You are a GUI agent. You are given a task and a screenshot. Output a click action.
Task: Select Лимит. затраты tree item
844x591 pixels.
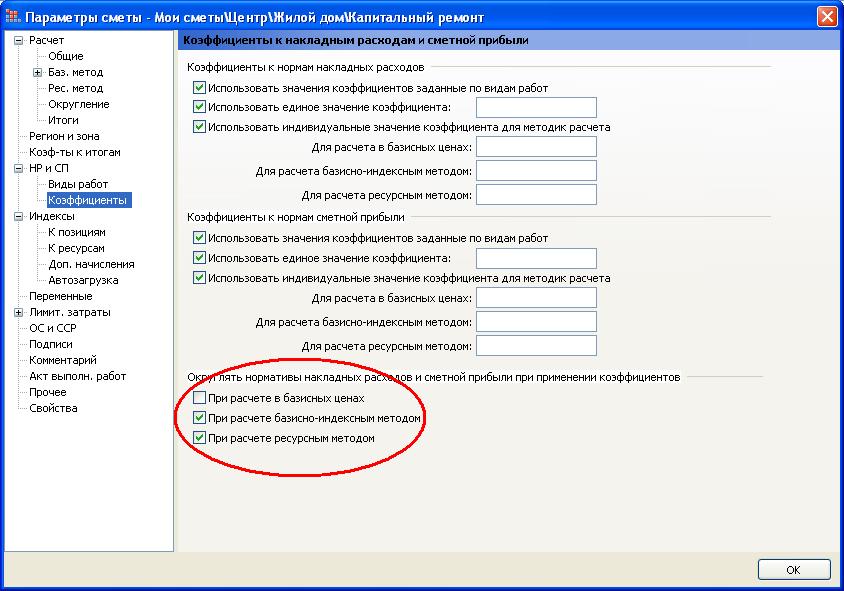click(70, 312)
